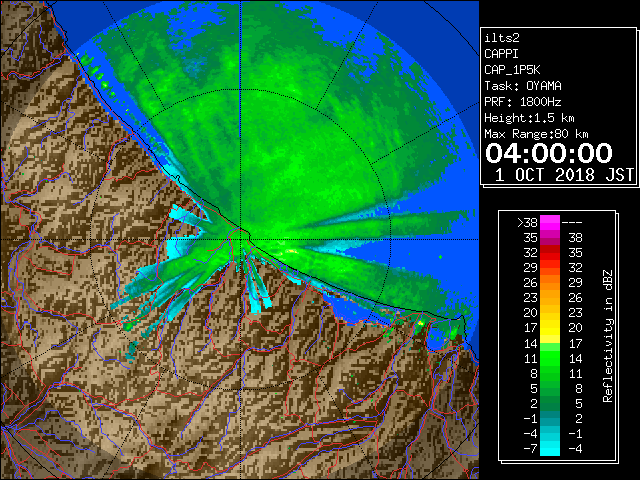Click the radar site at crosshair center

(241, 239)
